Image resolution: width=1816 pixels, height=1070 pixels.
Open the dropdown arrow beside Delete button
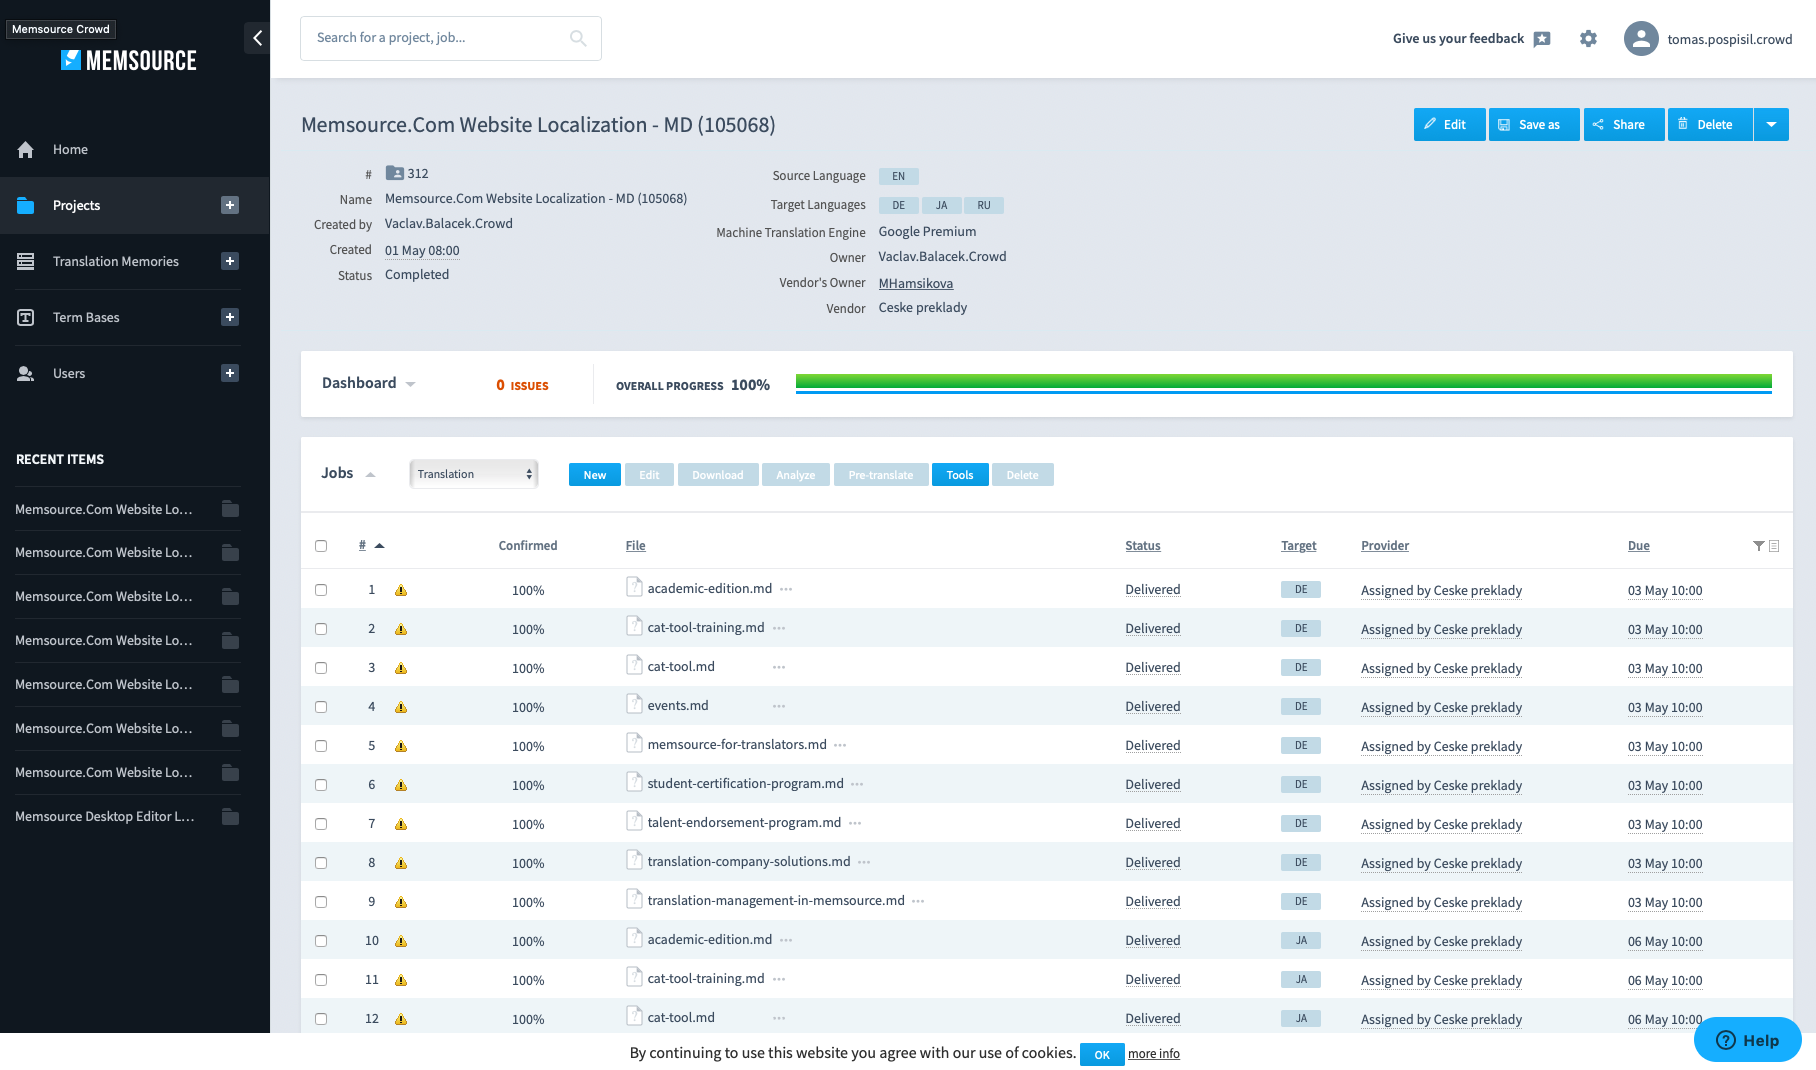point(1771,125)
